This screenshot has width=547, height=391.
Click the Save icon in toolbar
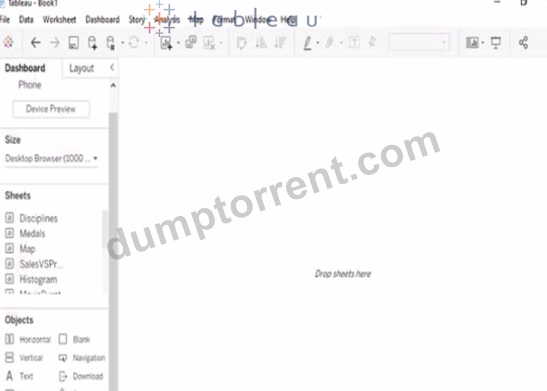(73, 43)
